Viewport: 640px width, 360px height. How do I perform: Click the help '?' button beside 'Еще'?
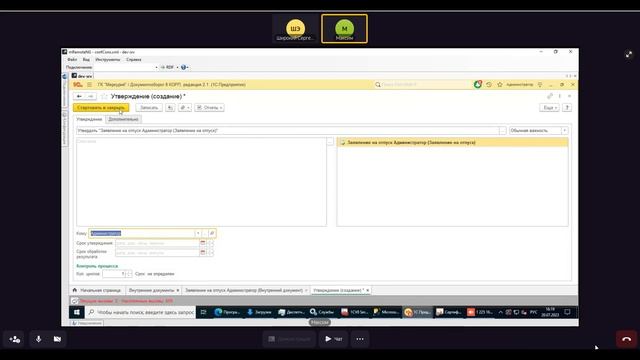click(567, 107)
